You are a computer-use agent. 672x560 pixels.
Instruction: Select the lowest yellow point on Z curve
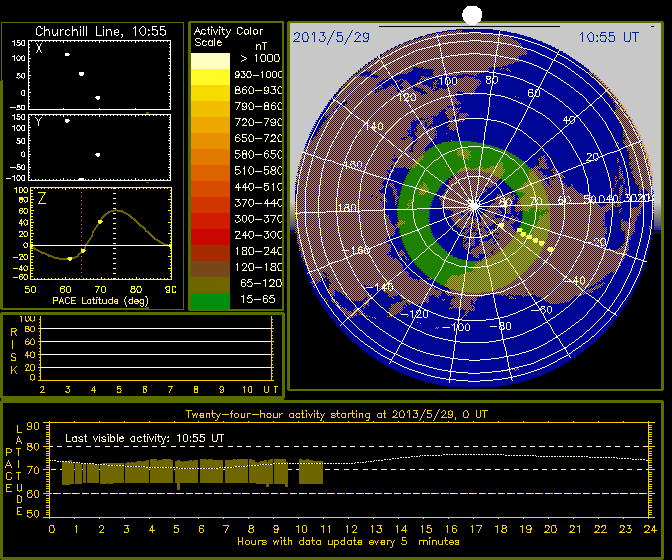point(70,259)
